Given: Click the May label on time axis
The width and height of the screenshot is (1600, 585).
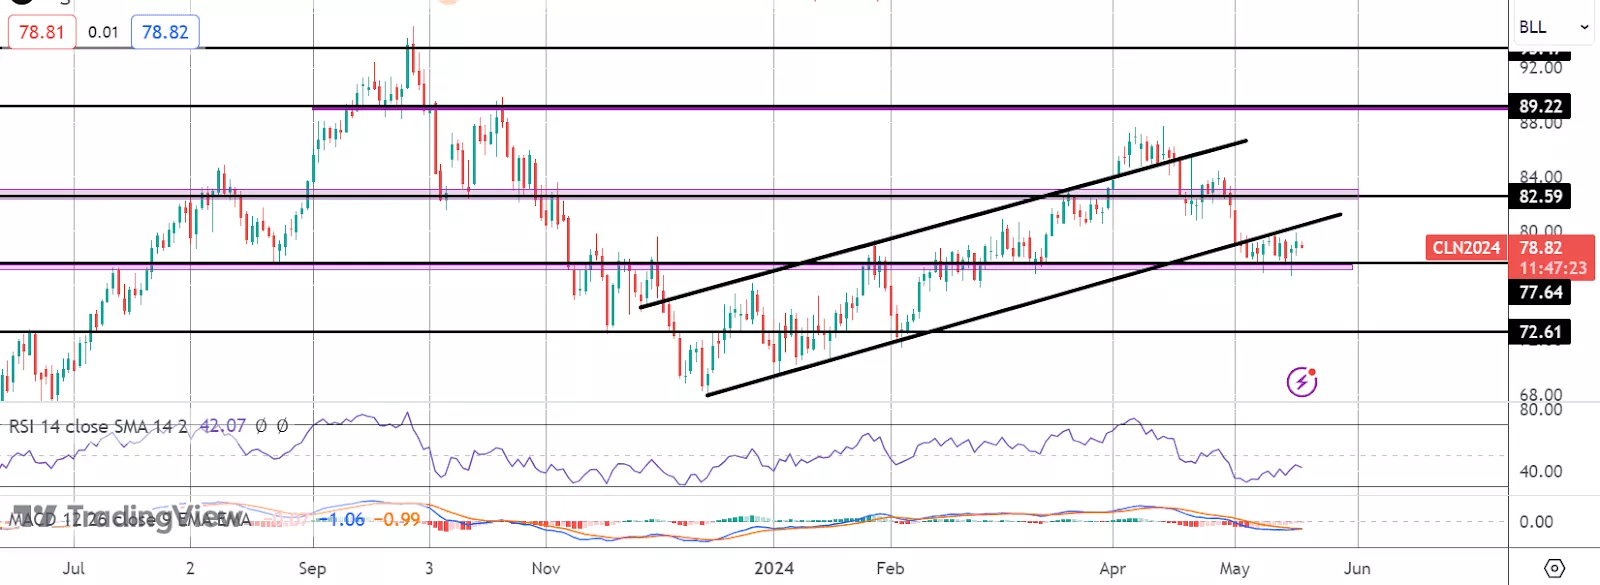Looking at the screenshot, I should 1234,568.
